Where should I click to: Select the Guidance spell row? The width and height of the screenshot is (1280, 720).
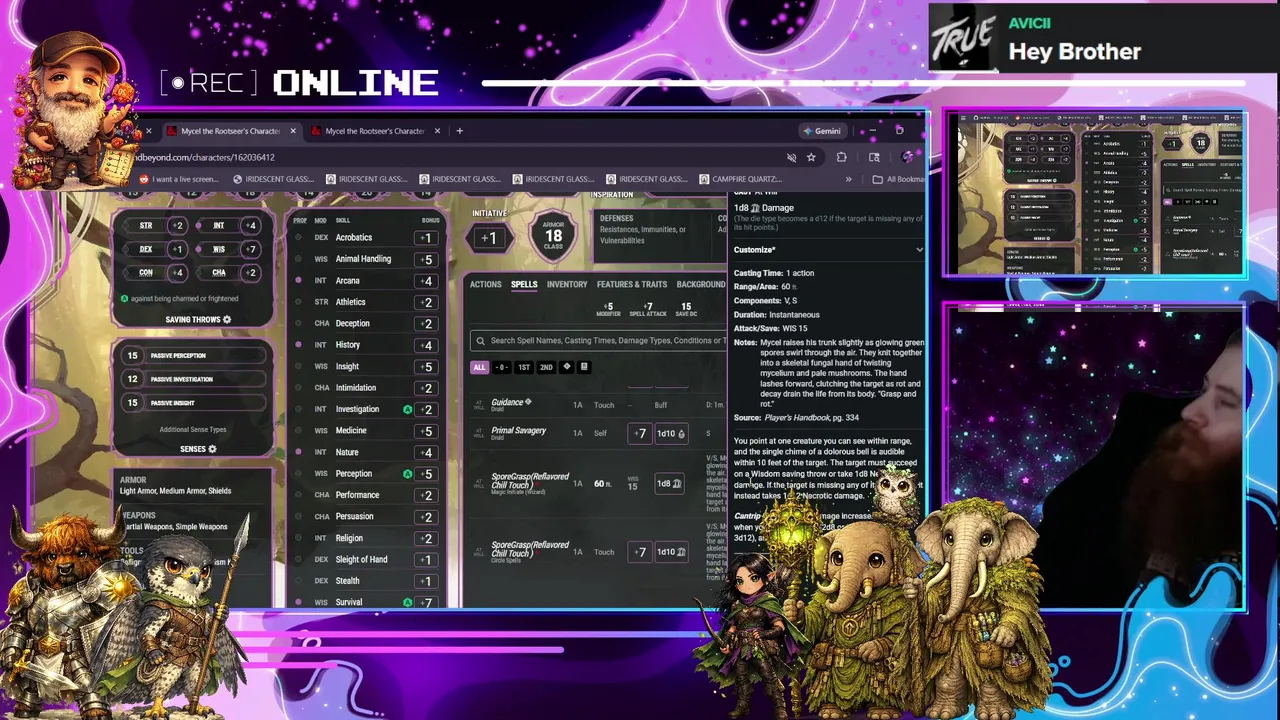coord(598,405)
